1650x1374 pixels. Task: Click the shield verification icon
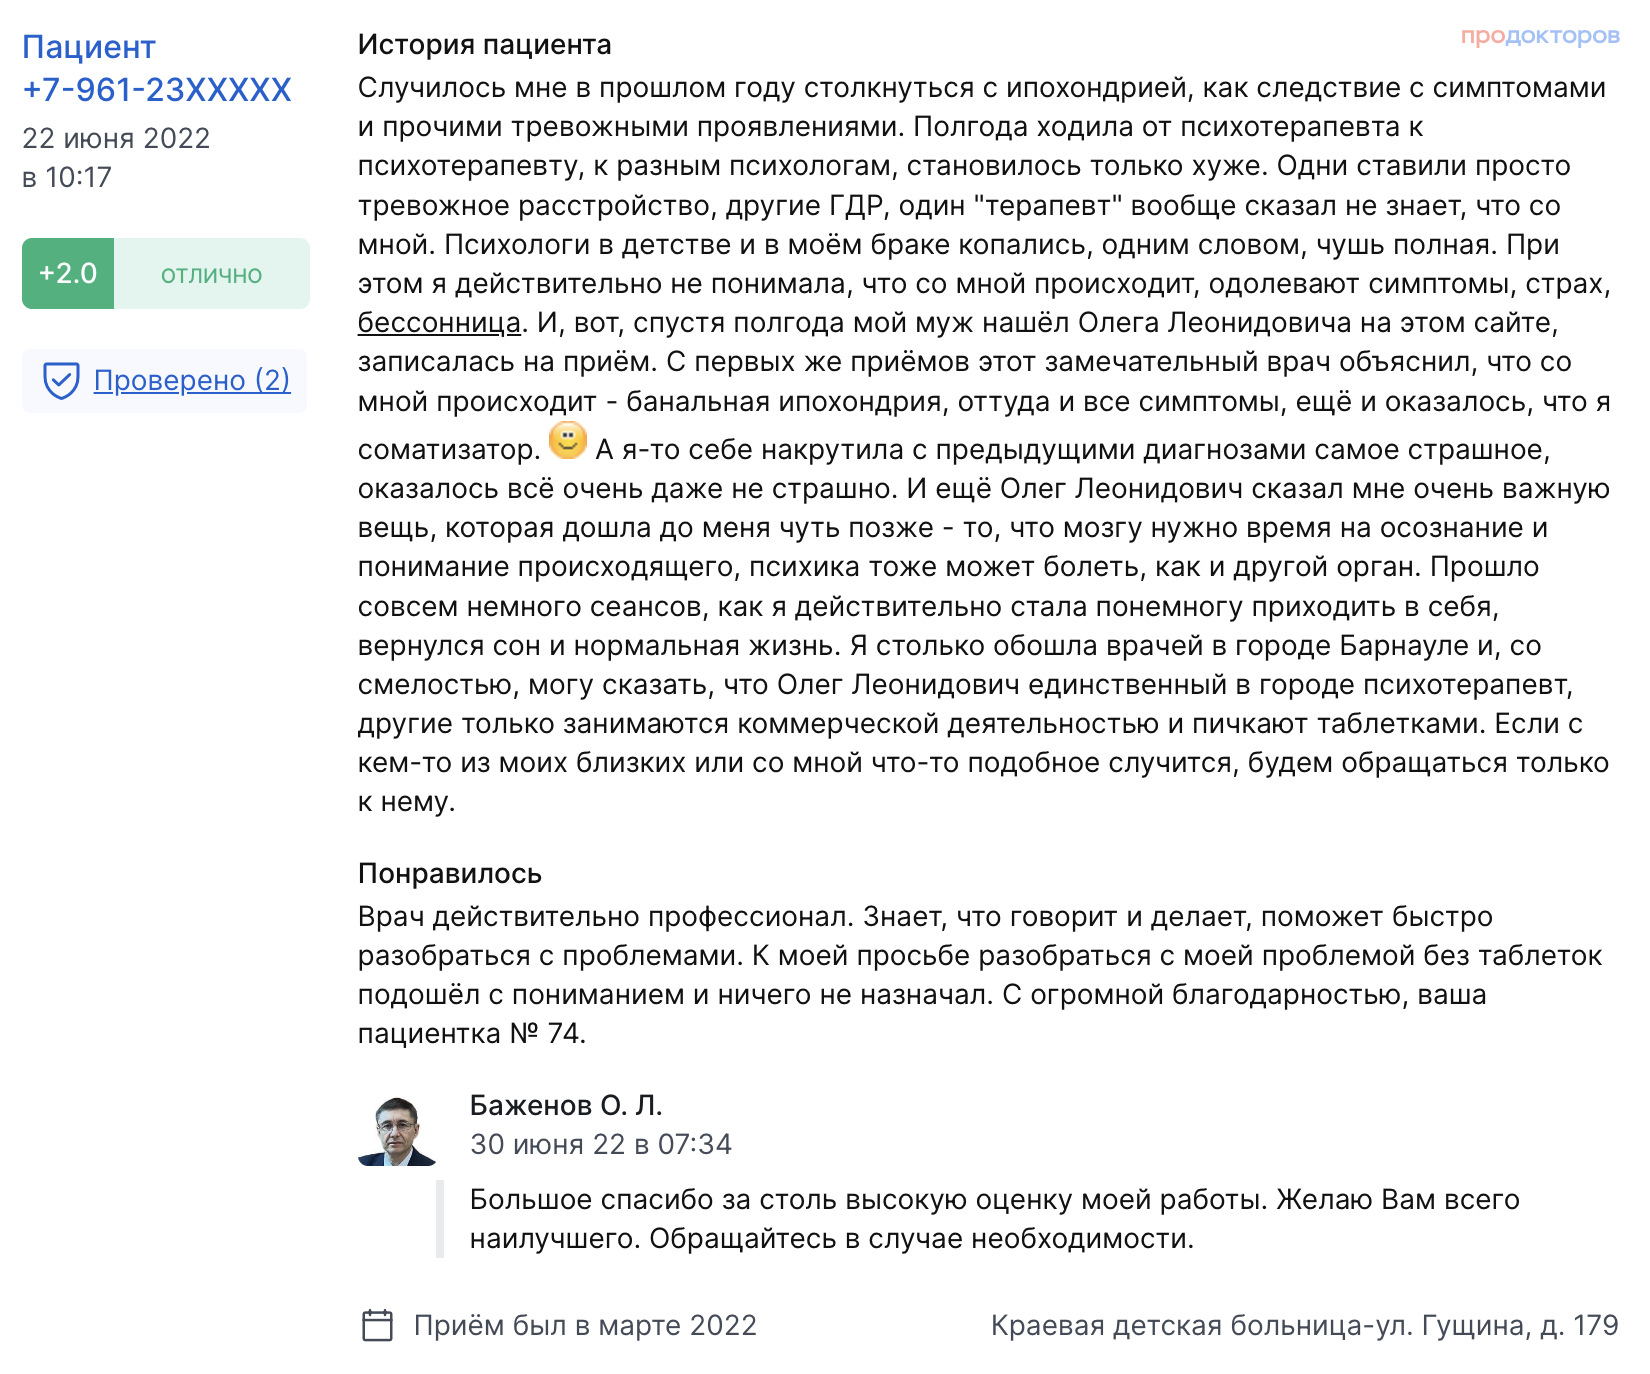[x=61, y=381]
